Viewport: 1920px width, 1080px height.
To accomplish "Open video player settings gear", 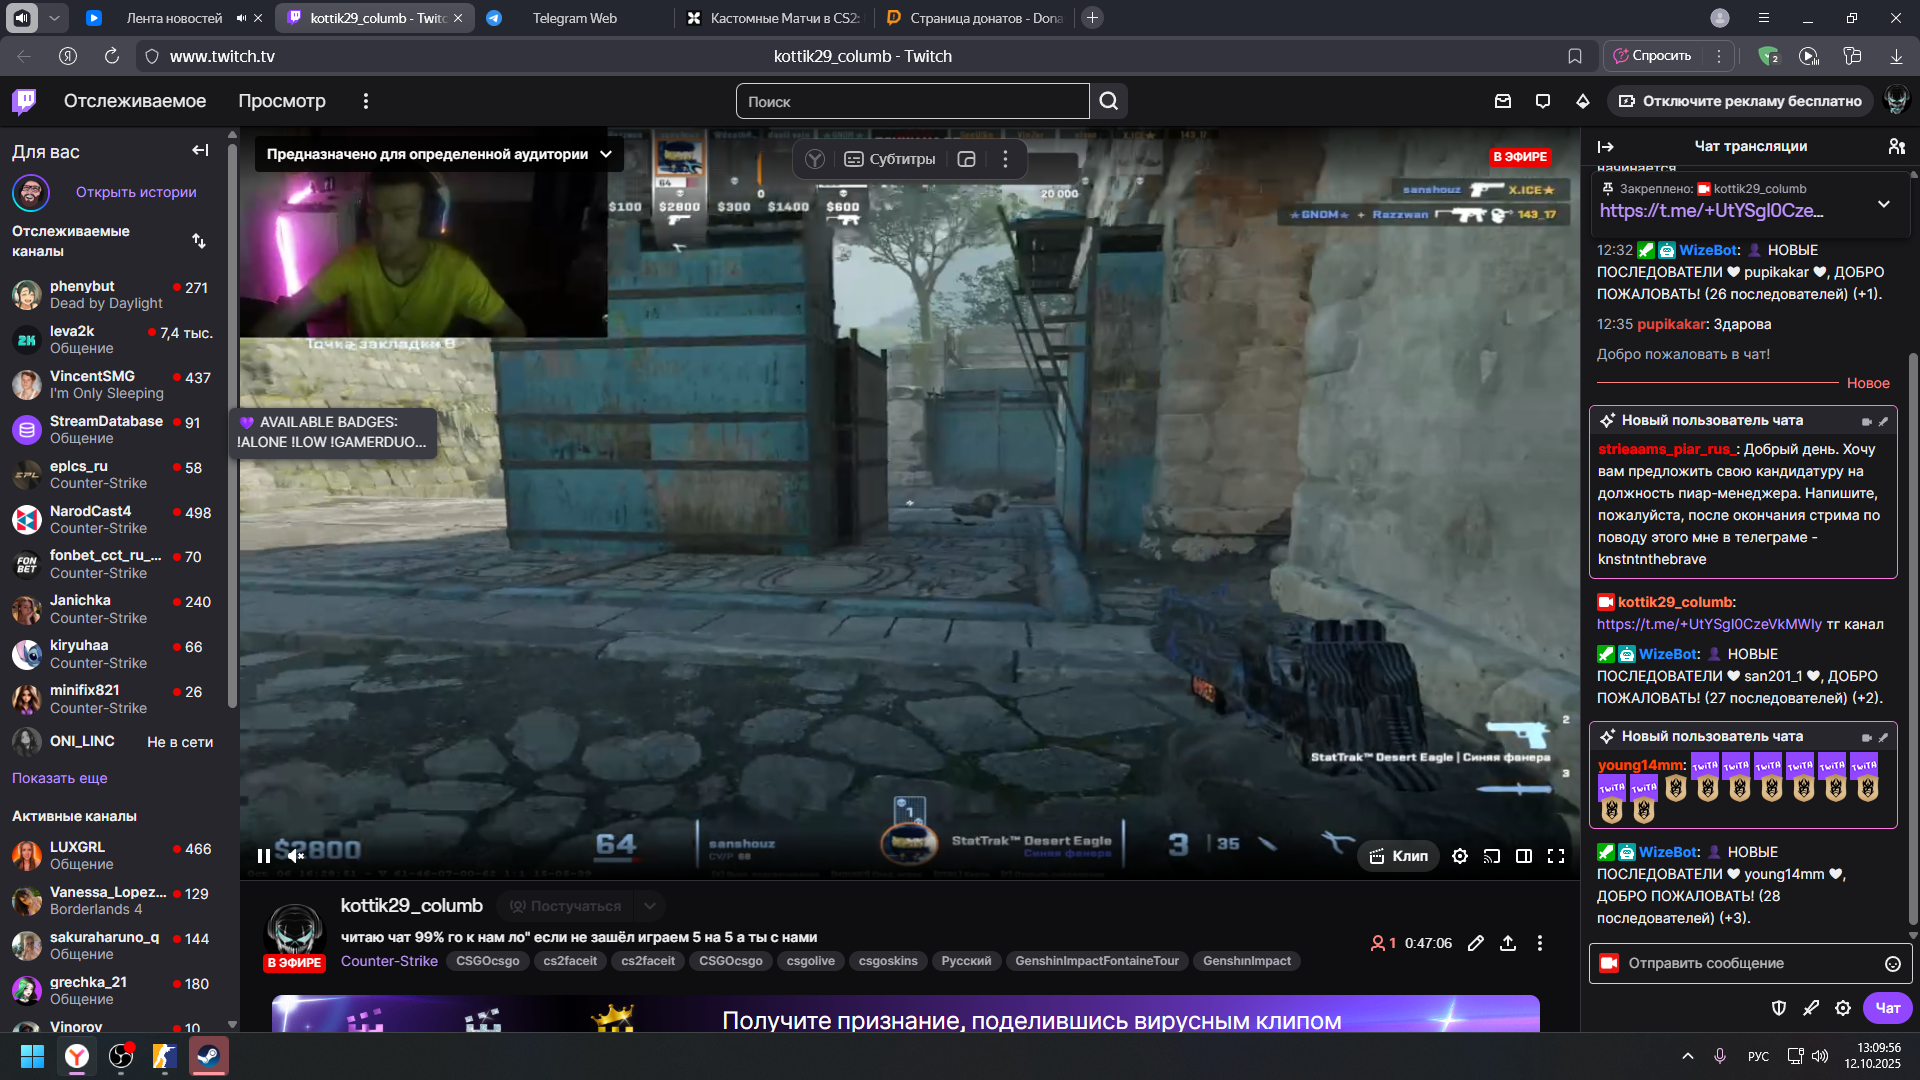I will click(1460, 856).
